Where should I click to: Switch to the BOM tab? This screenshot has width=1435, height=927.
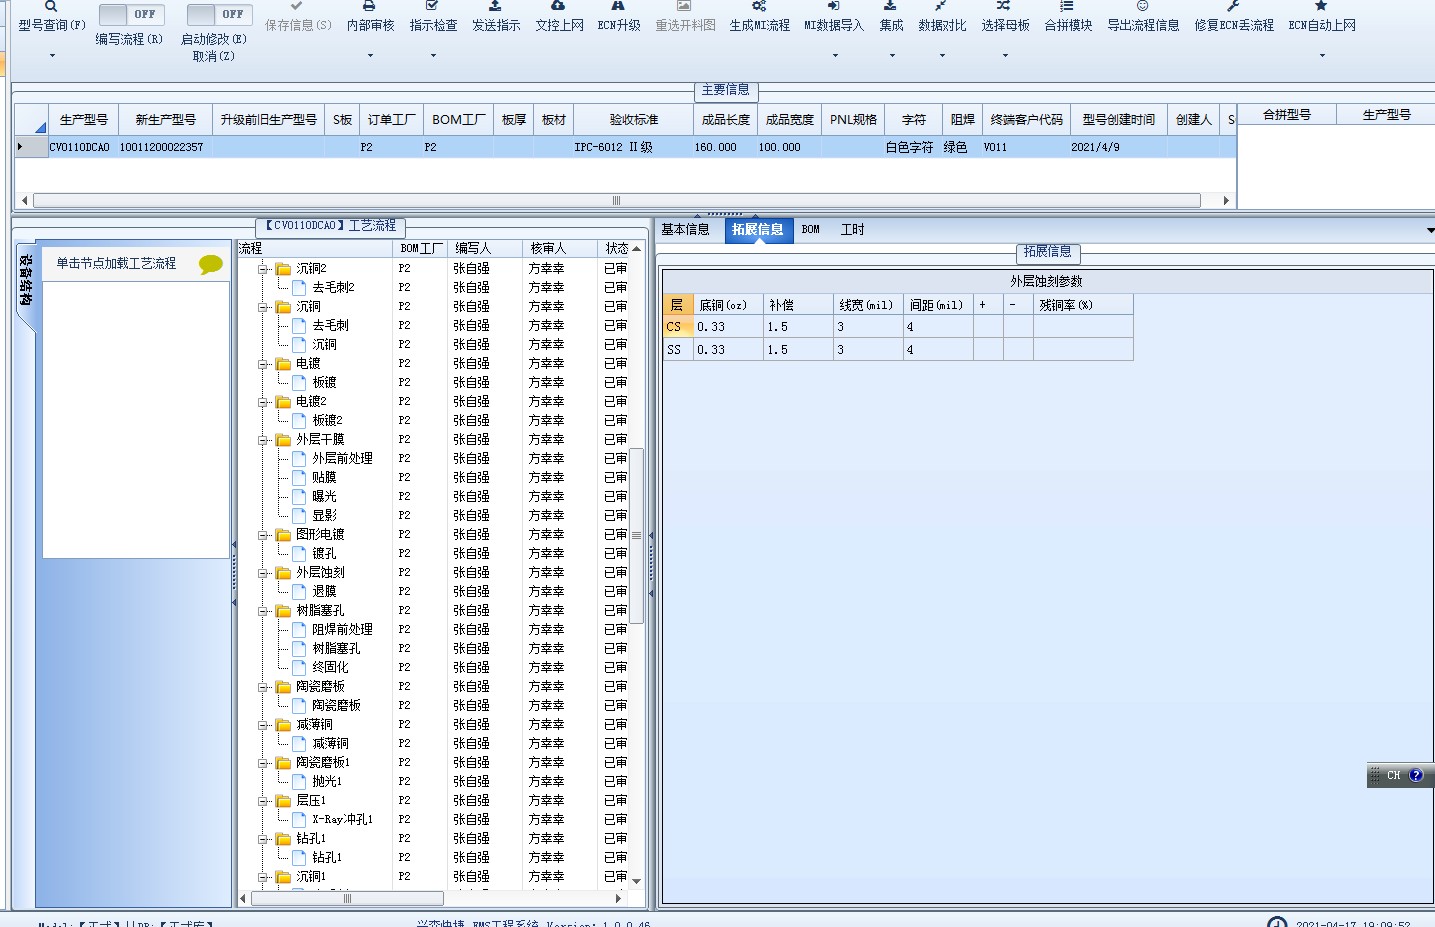pos(811,230)
